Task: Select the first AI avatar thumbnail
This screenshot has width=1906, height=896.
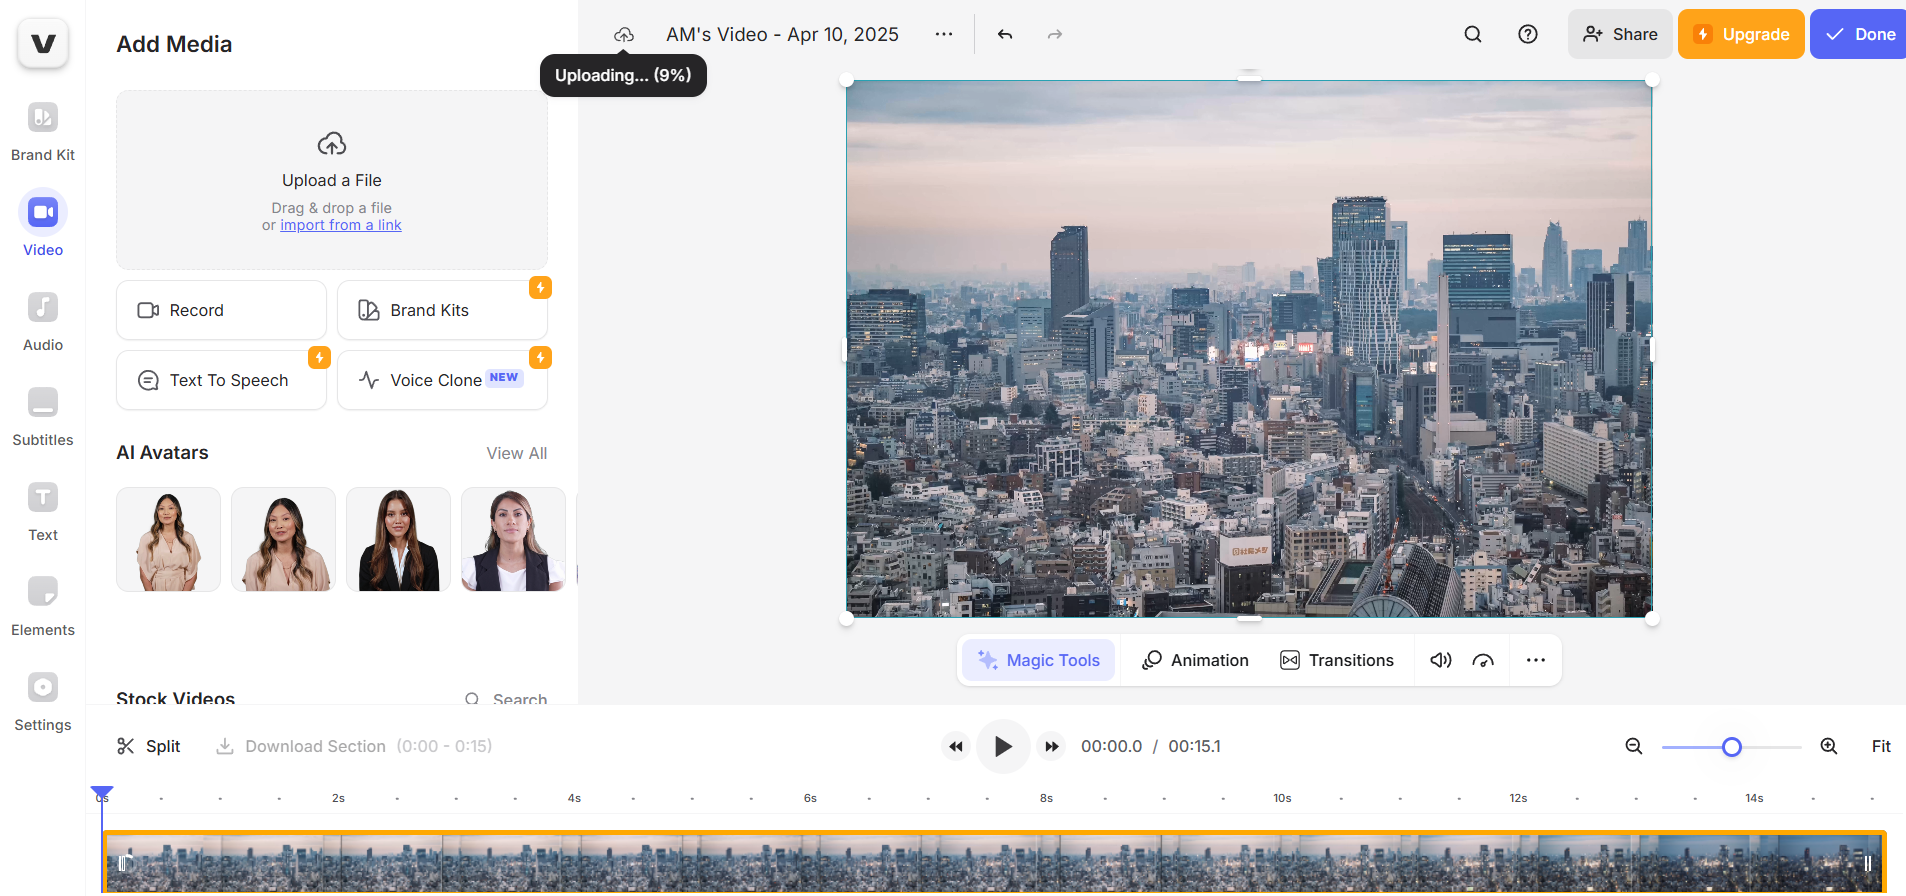Action: point(168,539)
